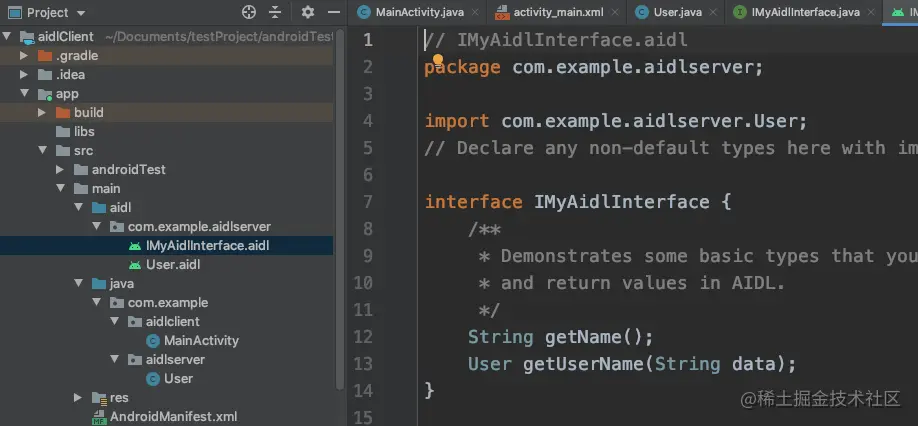Close the User.java tab
Screen dimensions: 918x426
tap(713, 12)
